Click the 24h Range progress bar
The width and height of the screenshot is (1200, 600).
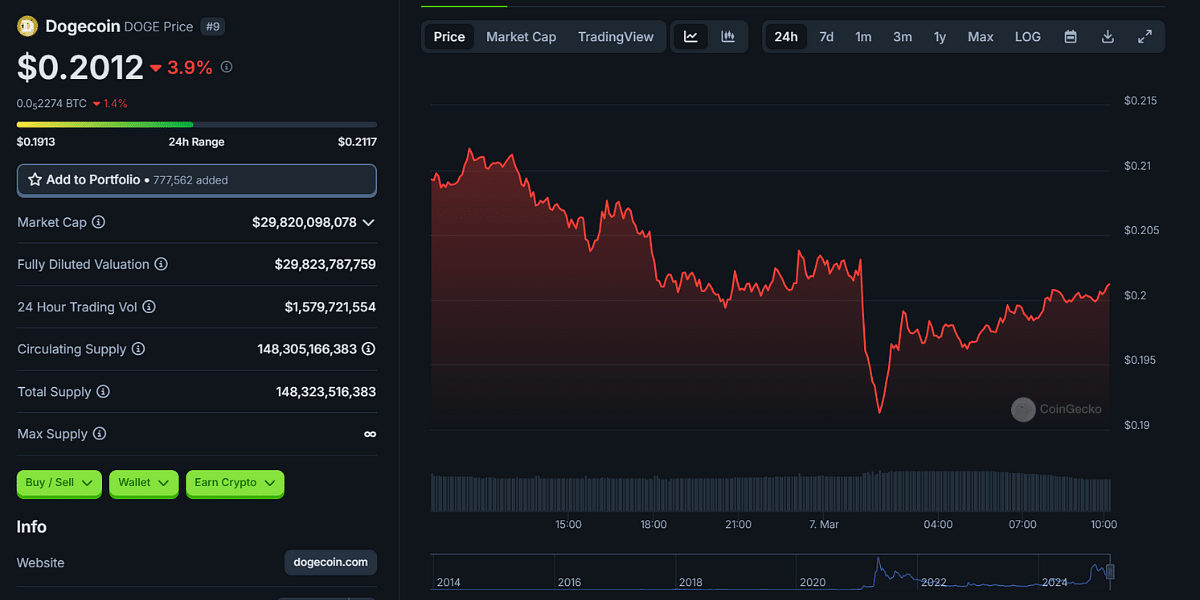(x=197, y=125)
